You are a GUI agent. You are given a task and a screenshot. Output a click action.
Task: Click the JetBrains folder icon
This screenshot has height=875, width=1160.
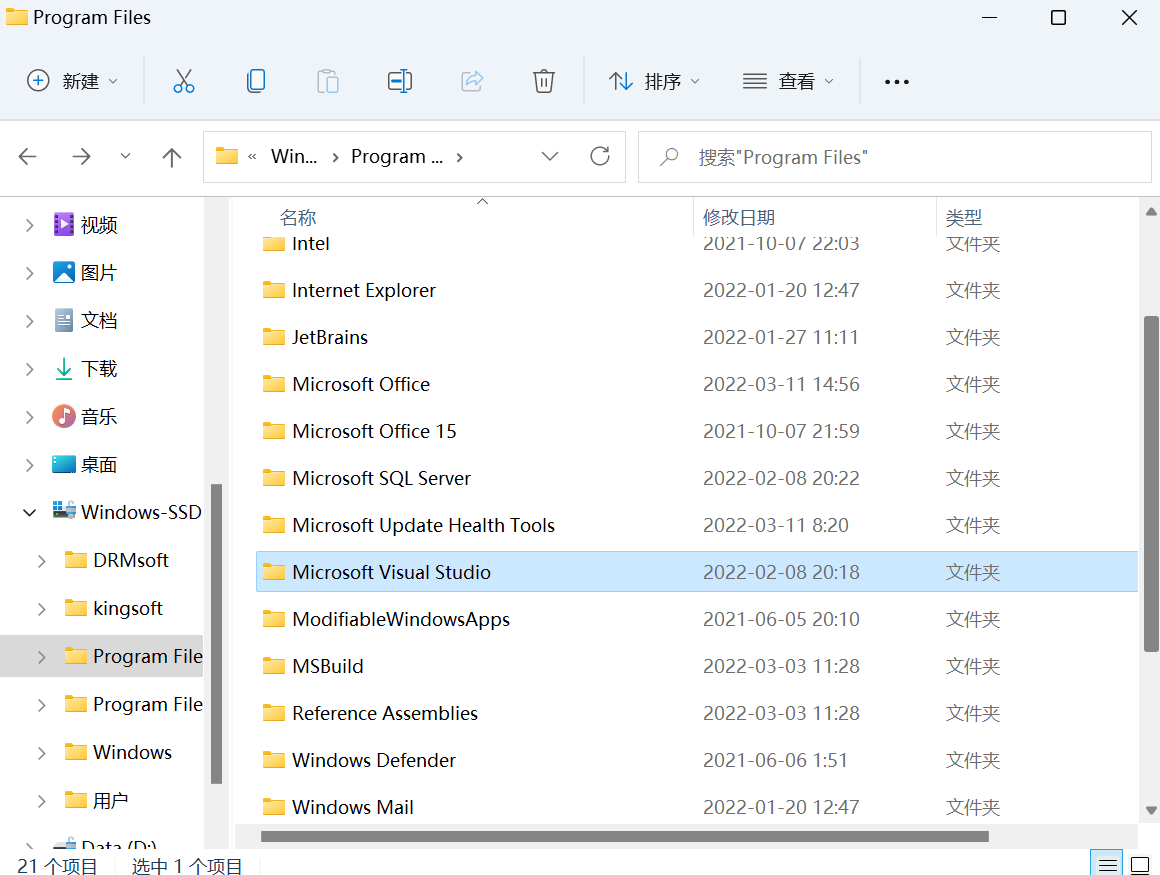274,337
